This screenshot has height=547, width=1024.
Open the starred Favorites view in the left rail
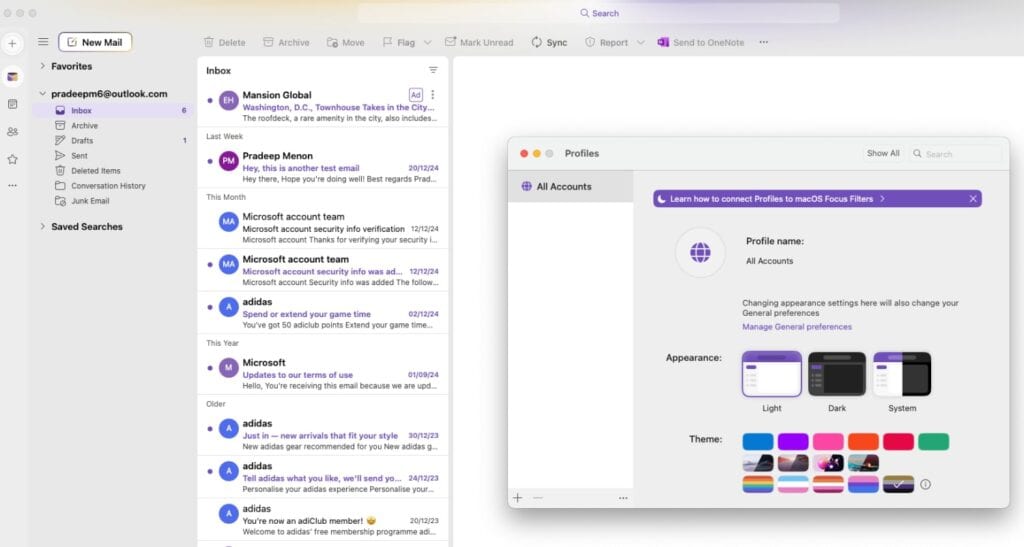click(12, 159)
